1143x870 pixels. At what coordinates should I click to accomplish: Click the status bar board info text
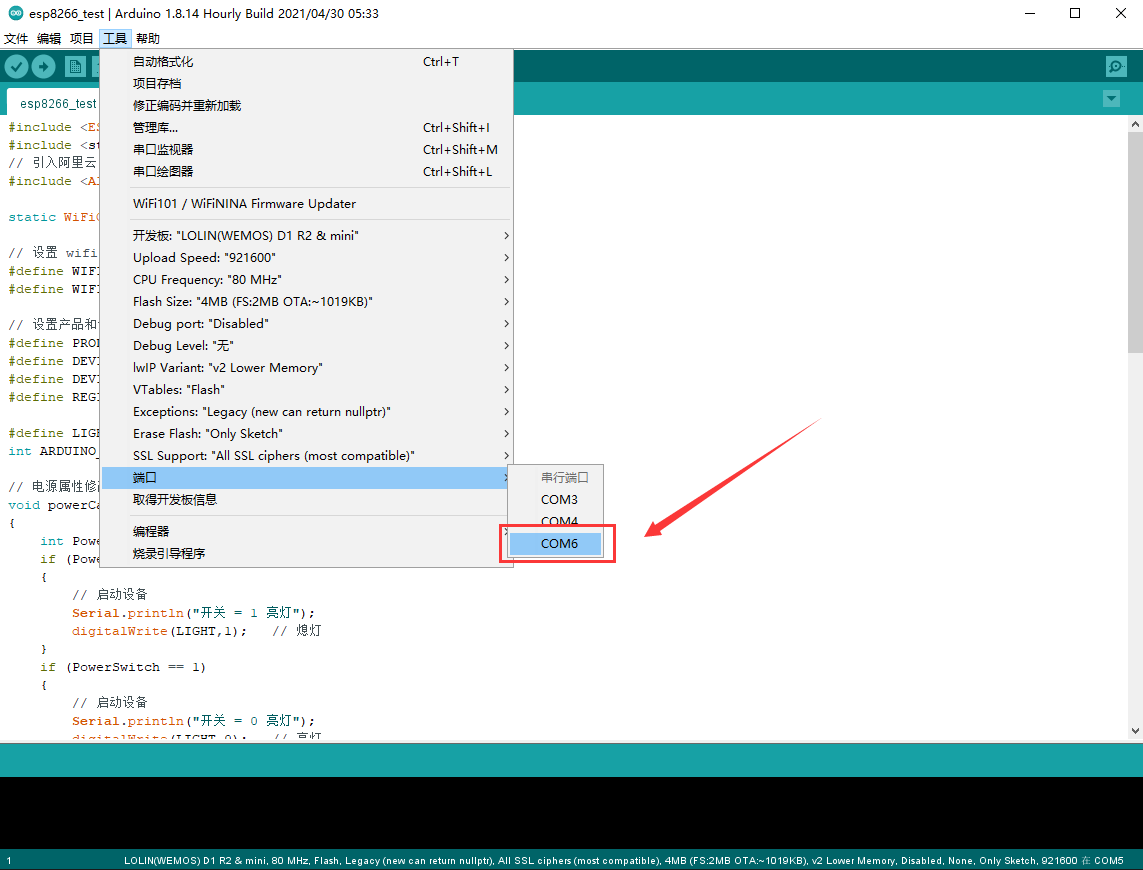[x=623, y=861]
